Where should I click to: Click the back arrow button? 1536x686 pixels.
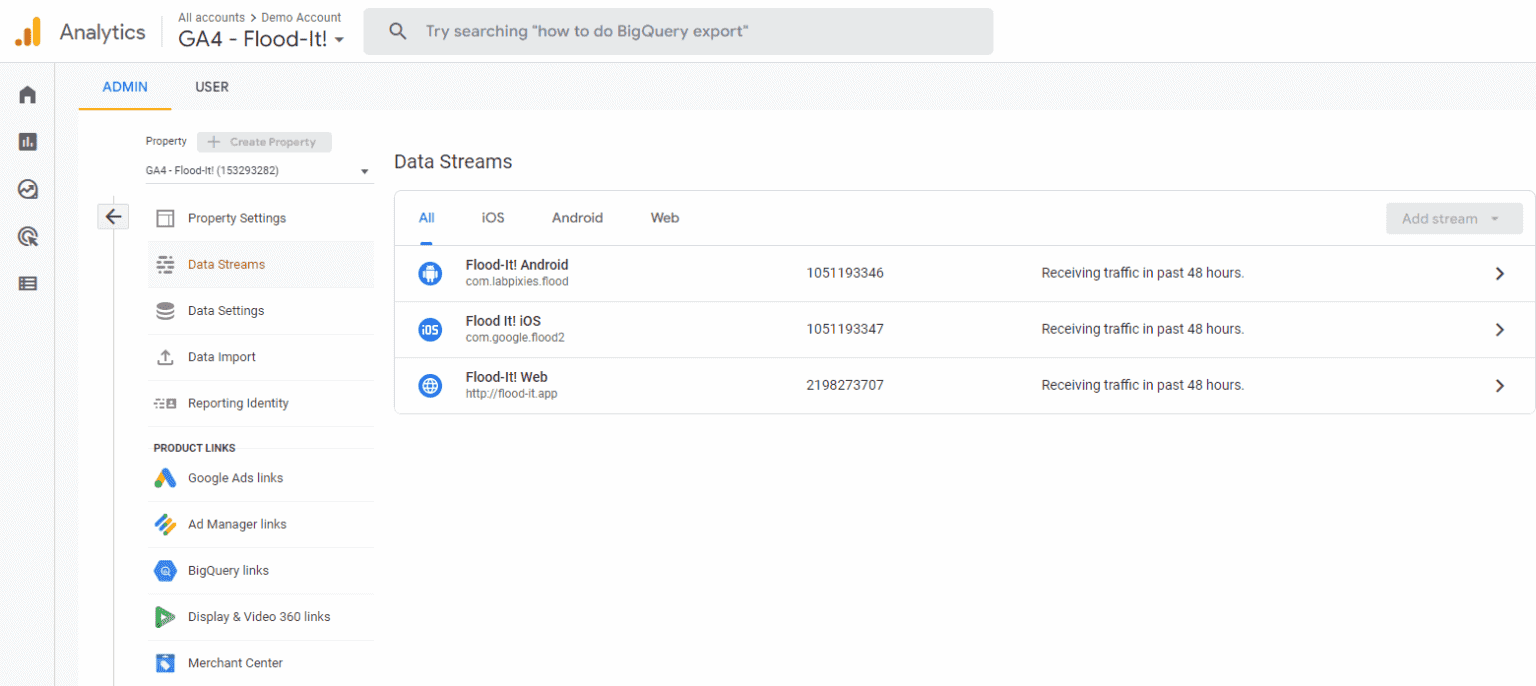[x=113, y=216]
